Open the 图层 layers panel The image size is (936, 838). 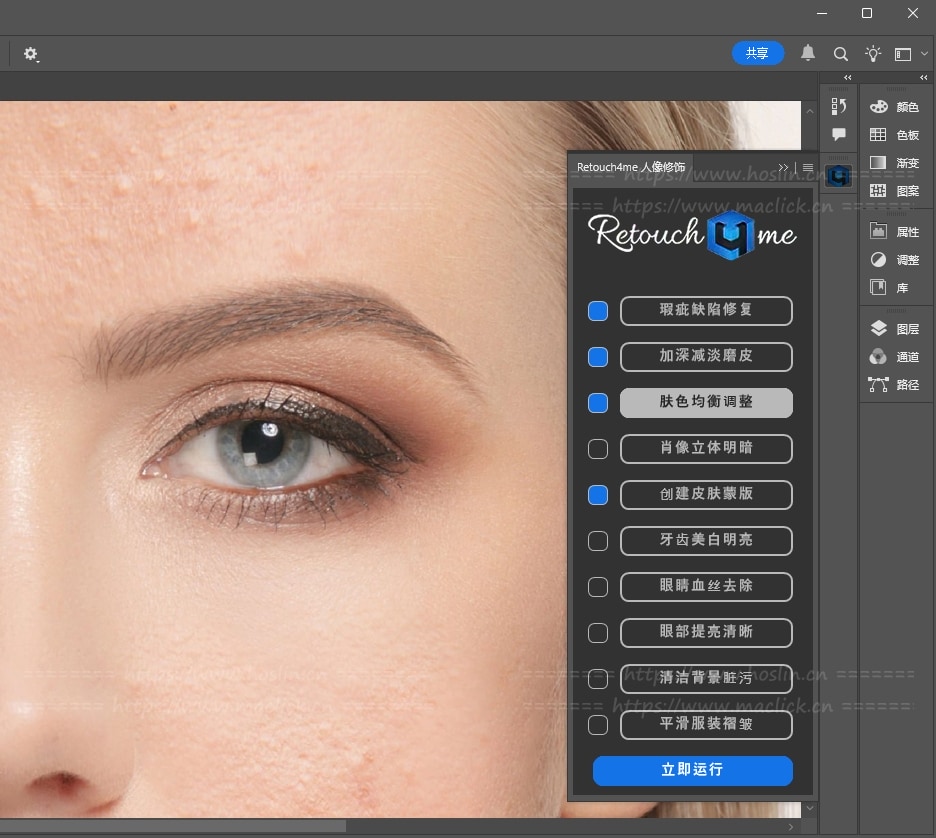tap(895, 329)
